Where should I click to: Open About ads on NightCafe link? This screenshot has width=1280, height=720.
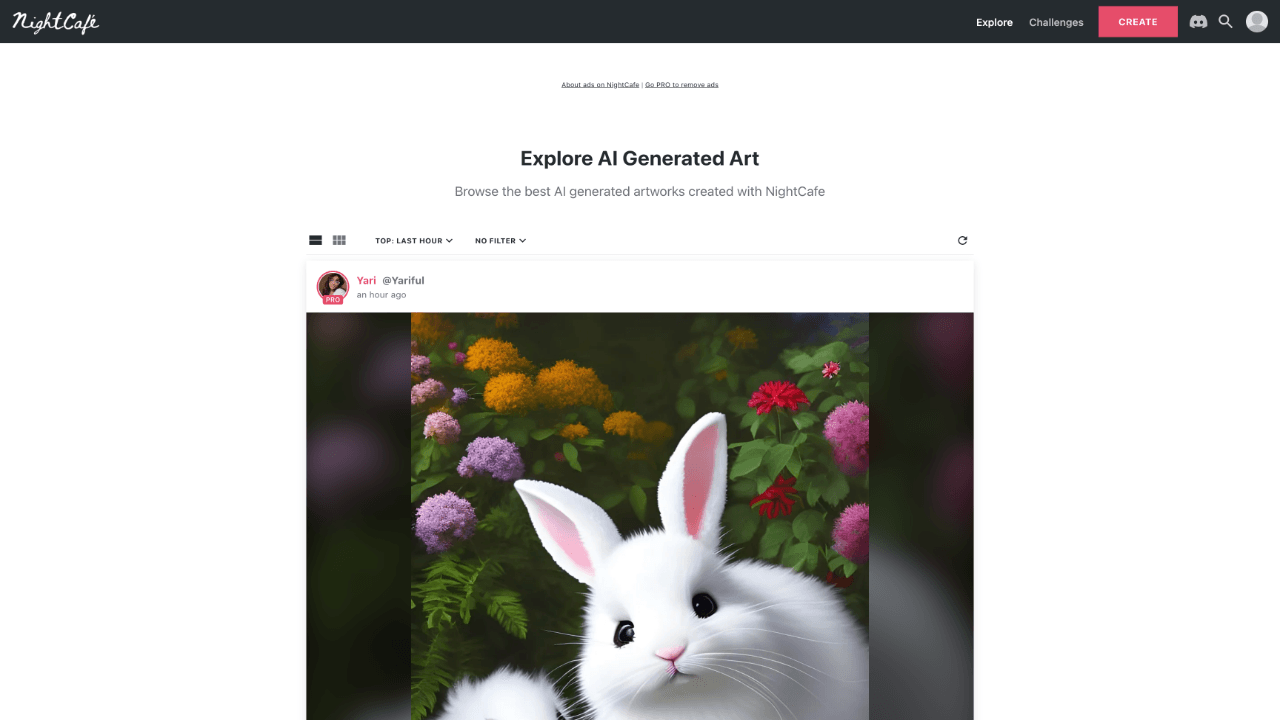click(600, 85)
